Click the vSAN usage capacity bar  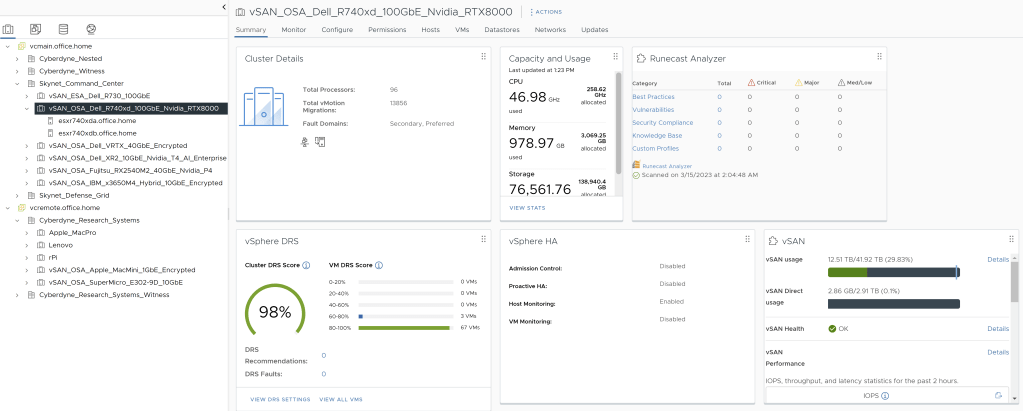click(x=893, y=273)
